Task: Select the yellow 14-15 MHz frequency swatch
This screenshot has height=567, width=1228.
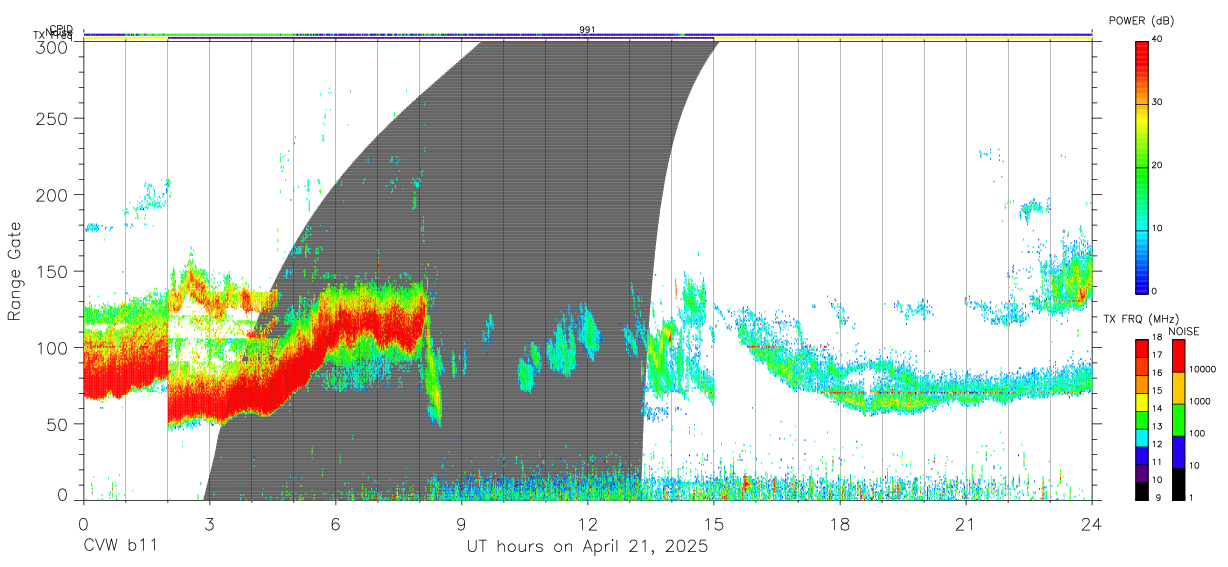Action: [x=1142, y=402]
